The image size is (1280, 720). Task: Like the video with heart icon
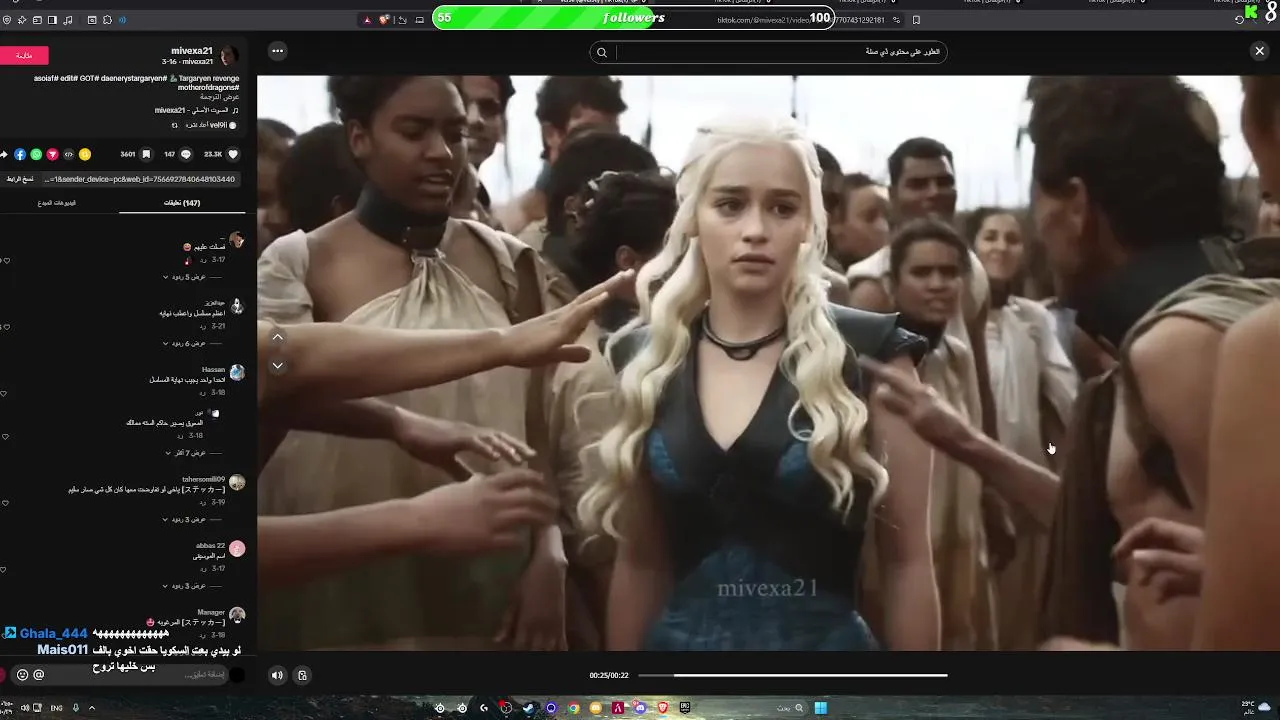click(x=233, y=154)
